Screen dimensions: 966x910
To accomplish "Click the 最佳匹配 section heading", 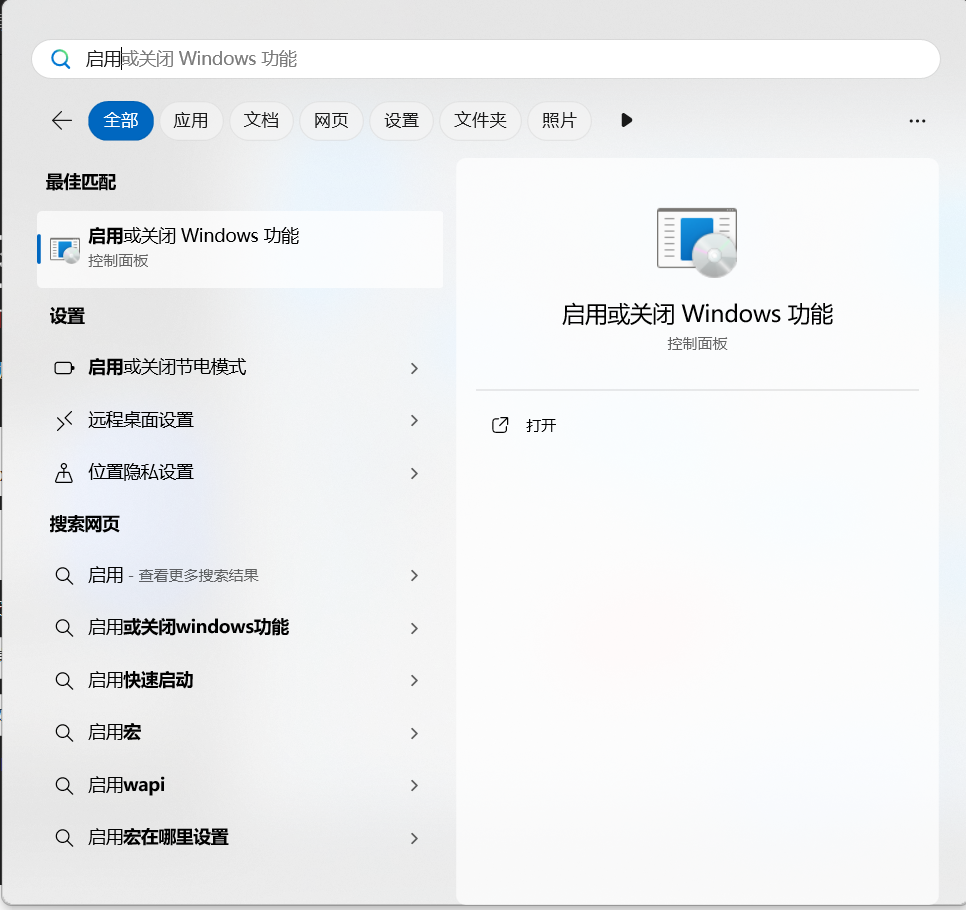I will 81,182.
